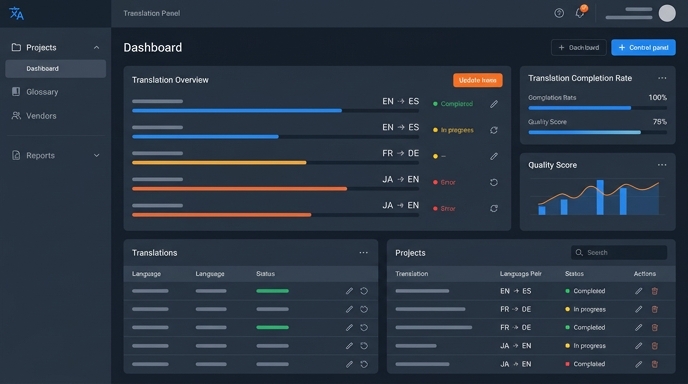Edit the FR → DE In progress project
This screenshot has height=384, width=688.
pos(638,309)
